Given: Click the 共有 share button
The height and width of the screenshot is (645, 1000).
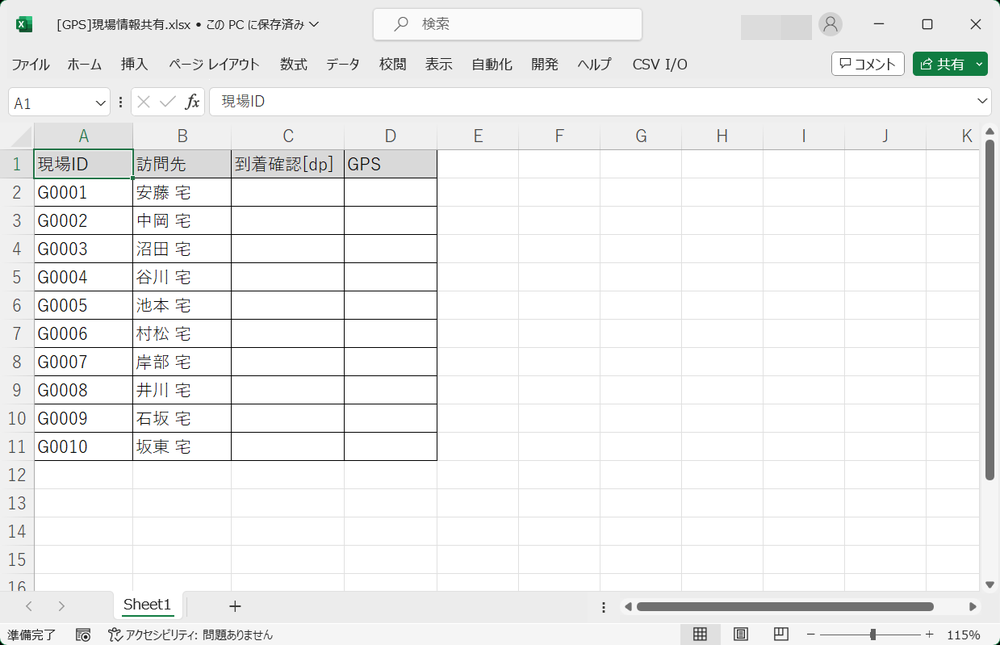Looking at the screenshot, I should [x=943, y=64].
